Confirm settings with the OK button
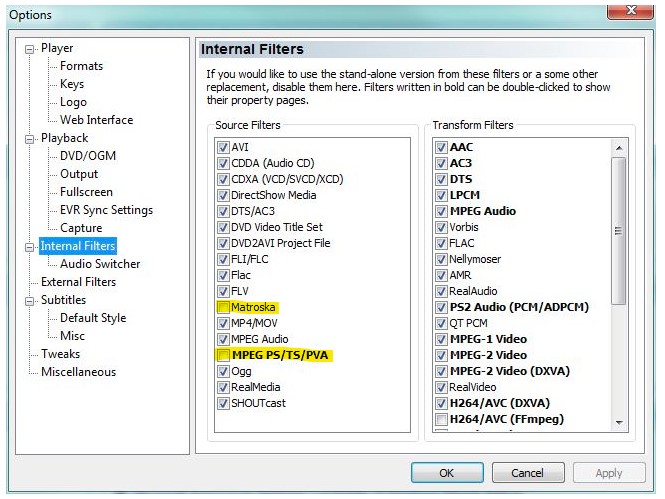665x499 pixels. 447,473
